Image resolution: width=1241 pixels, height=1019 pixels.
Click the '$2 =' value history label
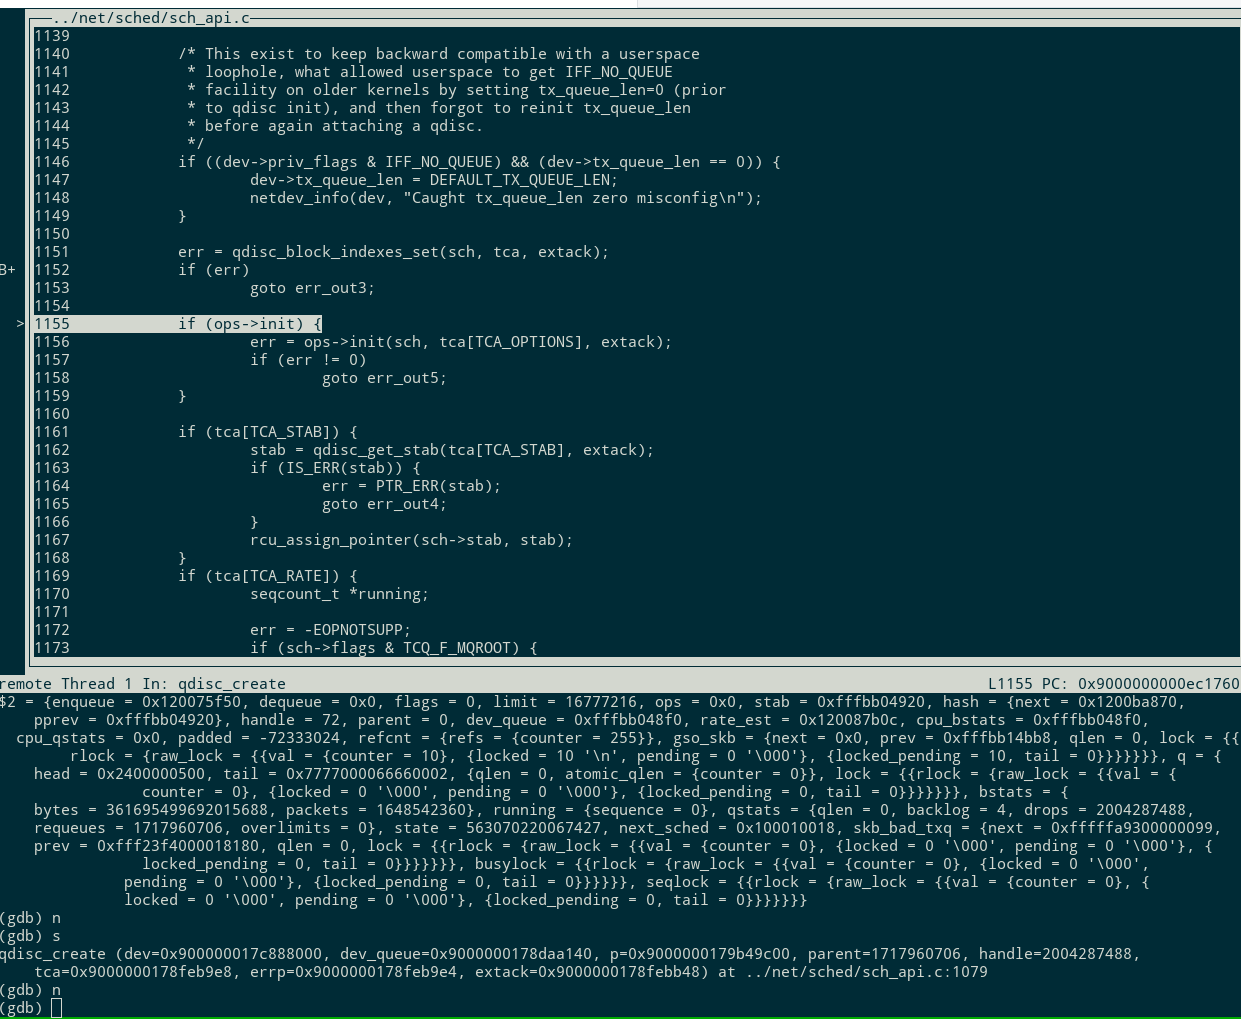coord(17,702)
